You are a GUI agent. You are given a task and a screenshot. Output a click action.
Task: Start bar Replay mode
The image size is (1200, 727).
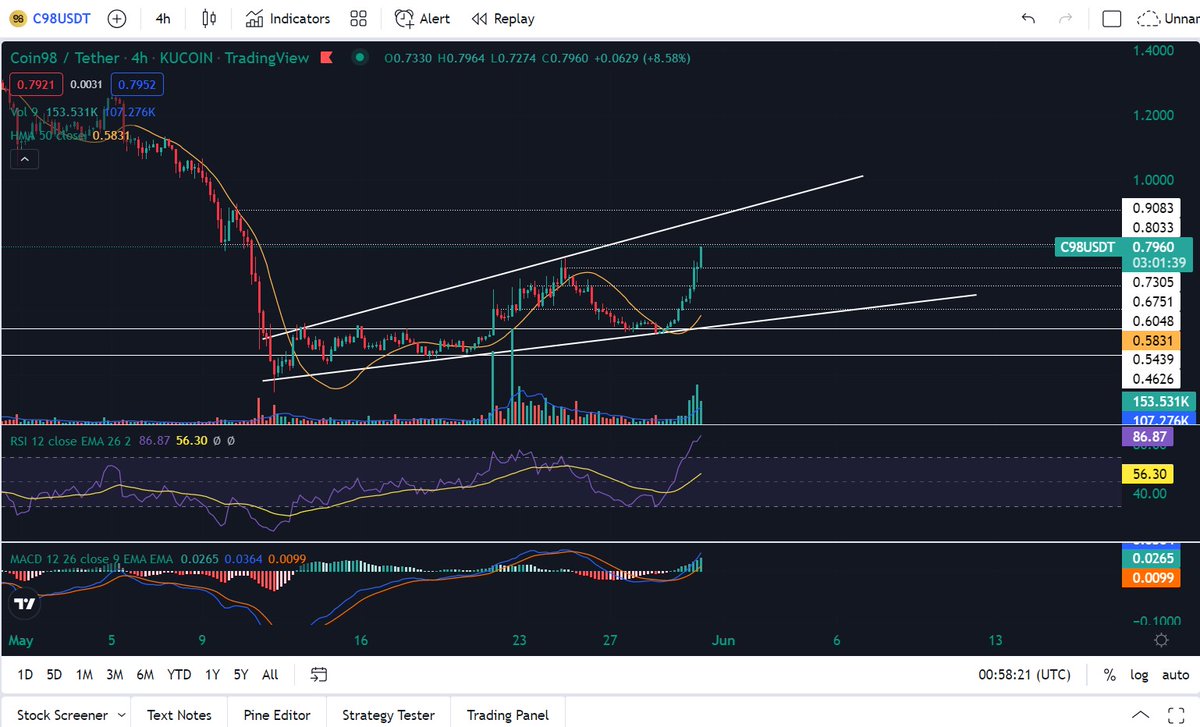(x=503, y=18)
